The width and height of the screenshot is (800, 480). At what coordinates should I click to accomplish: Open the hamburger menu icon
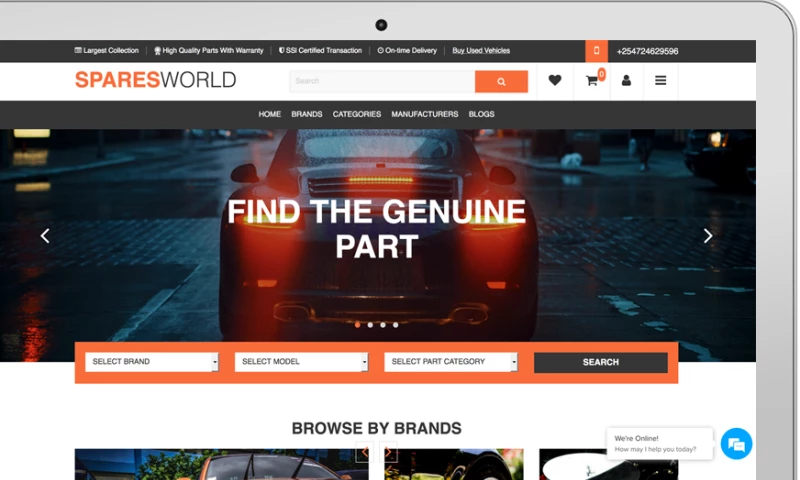660,81
